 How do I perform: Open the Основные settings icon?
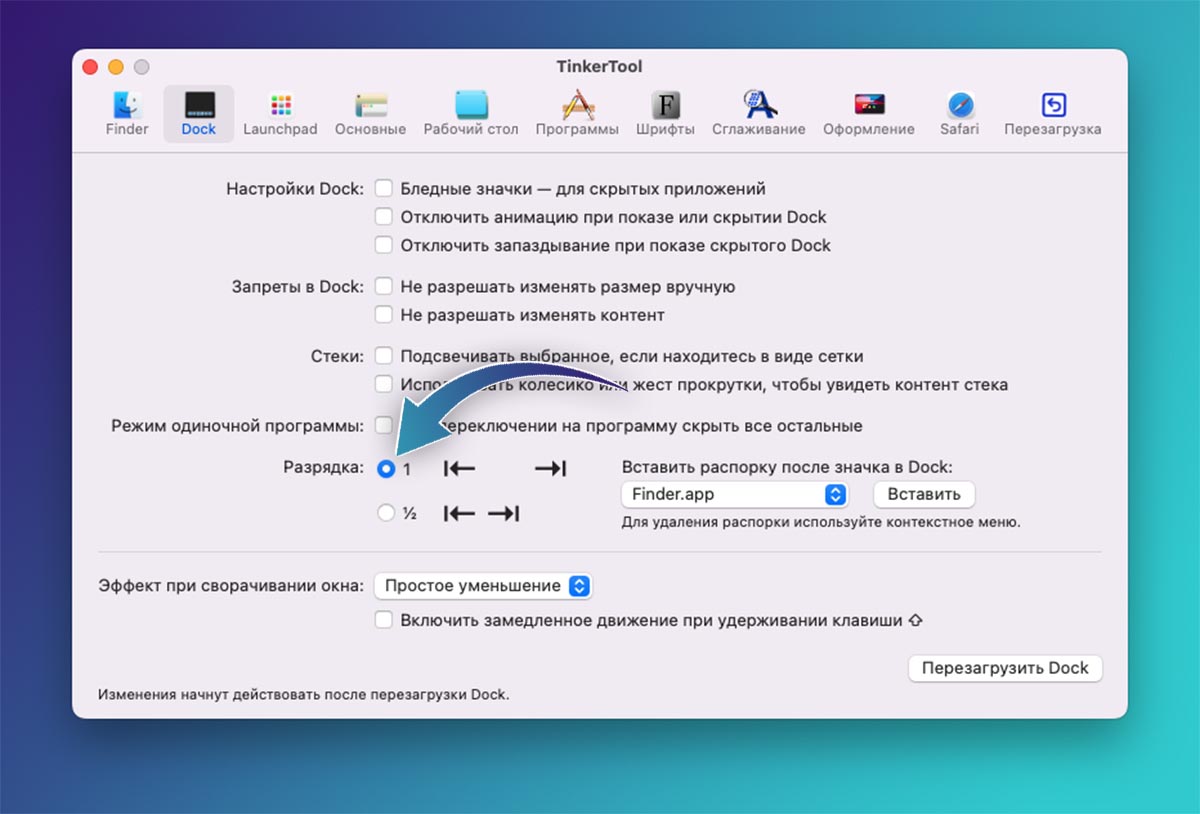click(370, 105)
